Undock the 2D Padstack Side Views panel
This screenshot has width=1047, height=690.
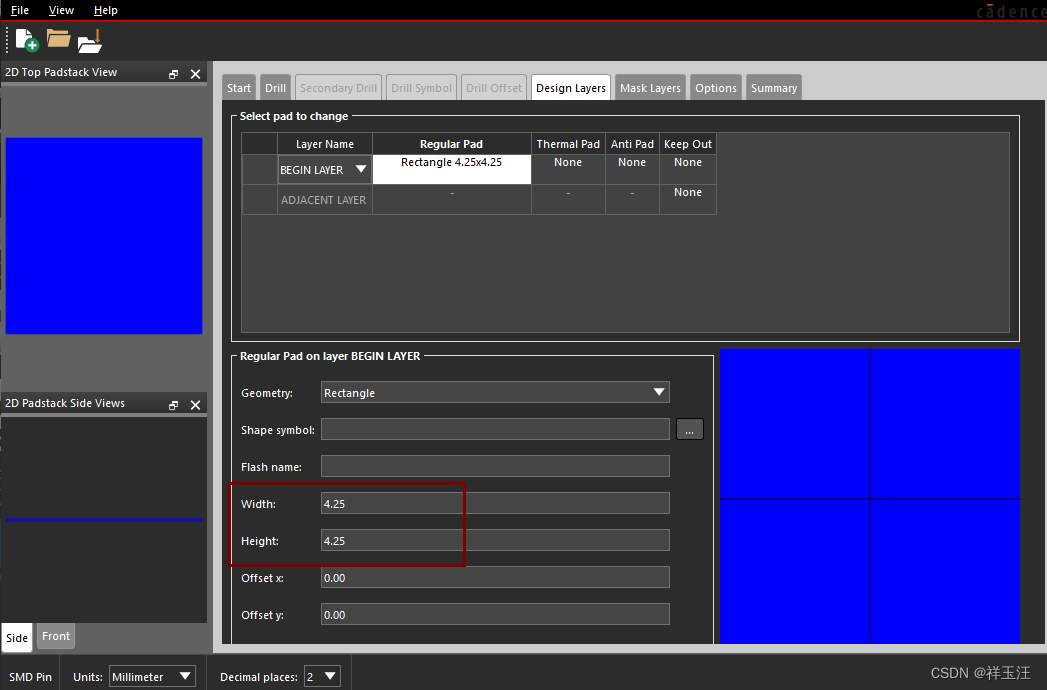tap(174, 405)
